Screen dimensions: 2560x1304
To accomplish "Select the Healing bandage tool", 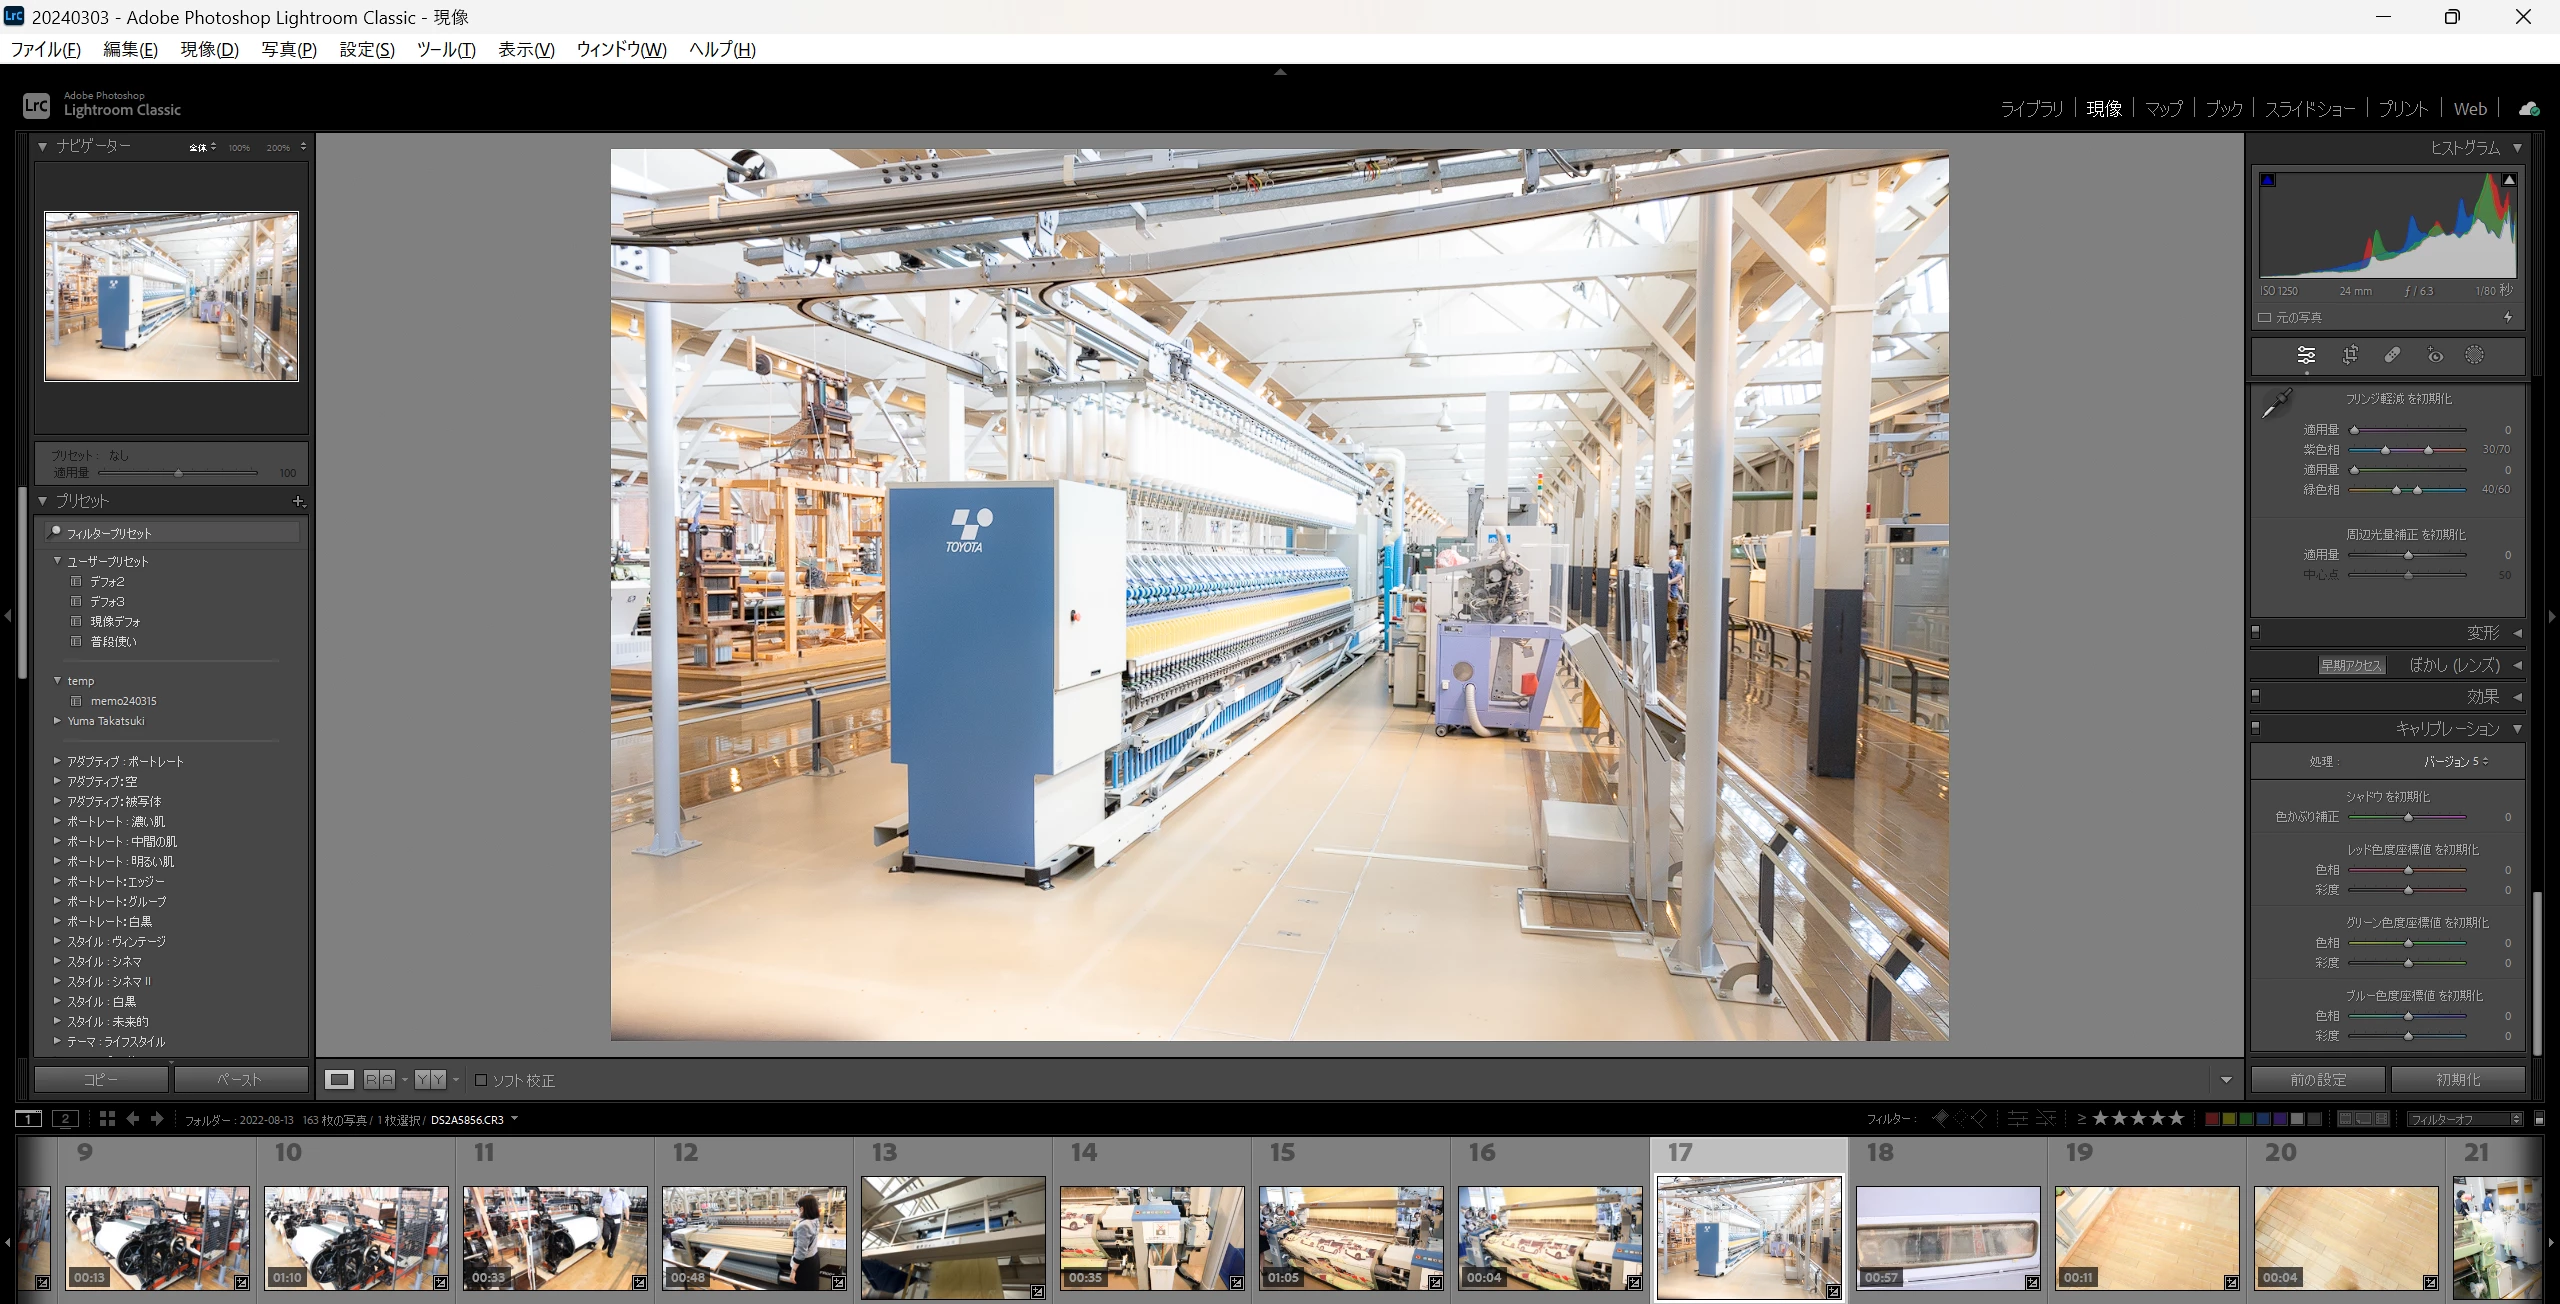I will tap(2392, 355).
